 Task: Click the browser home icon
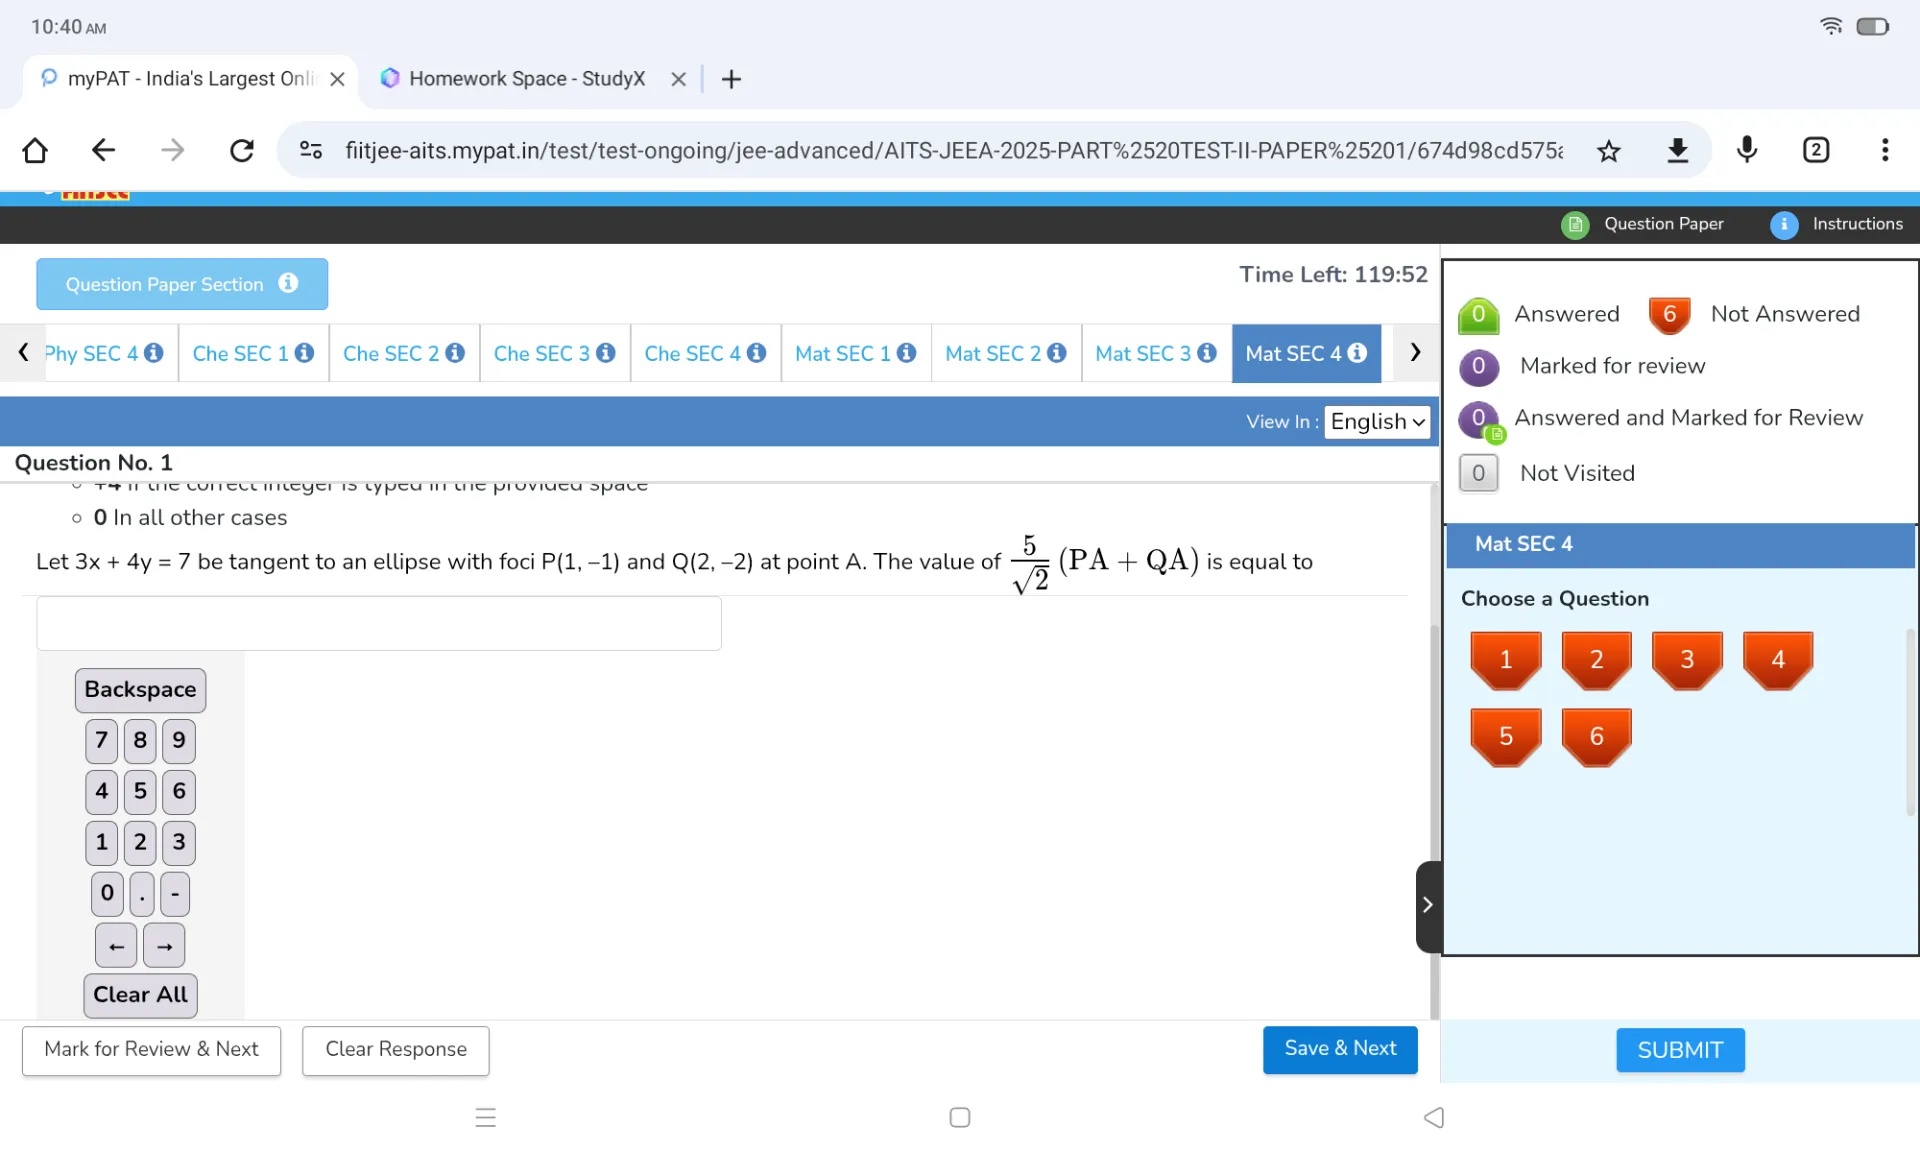35,151
